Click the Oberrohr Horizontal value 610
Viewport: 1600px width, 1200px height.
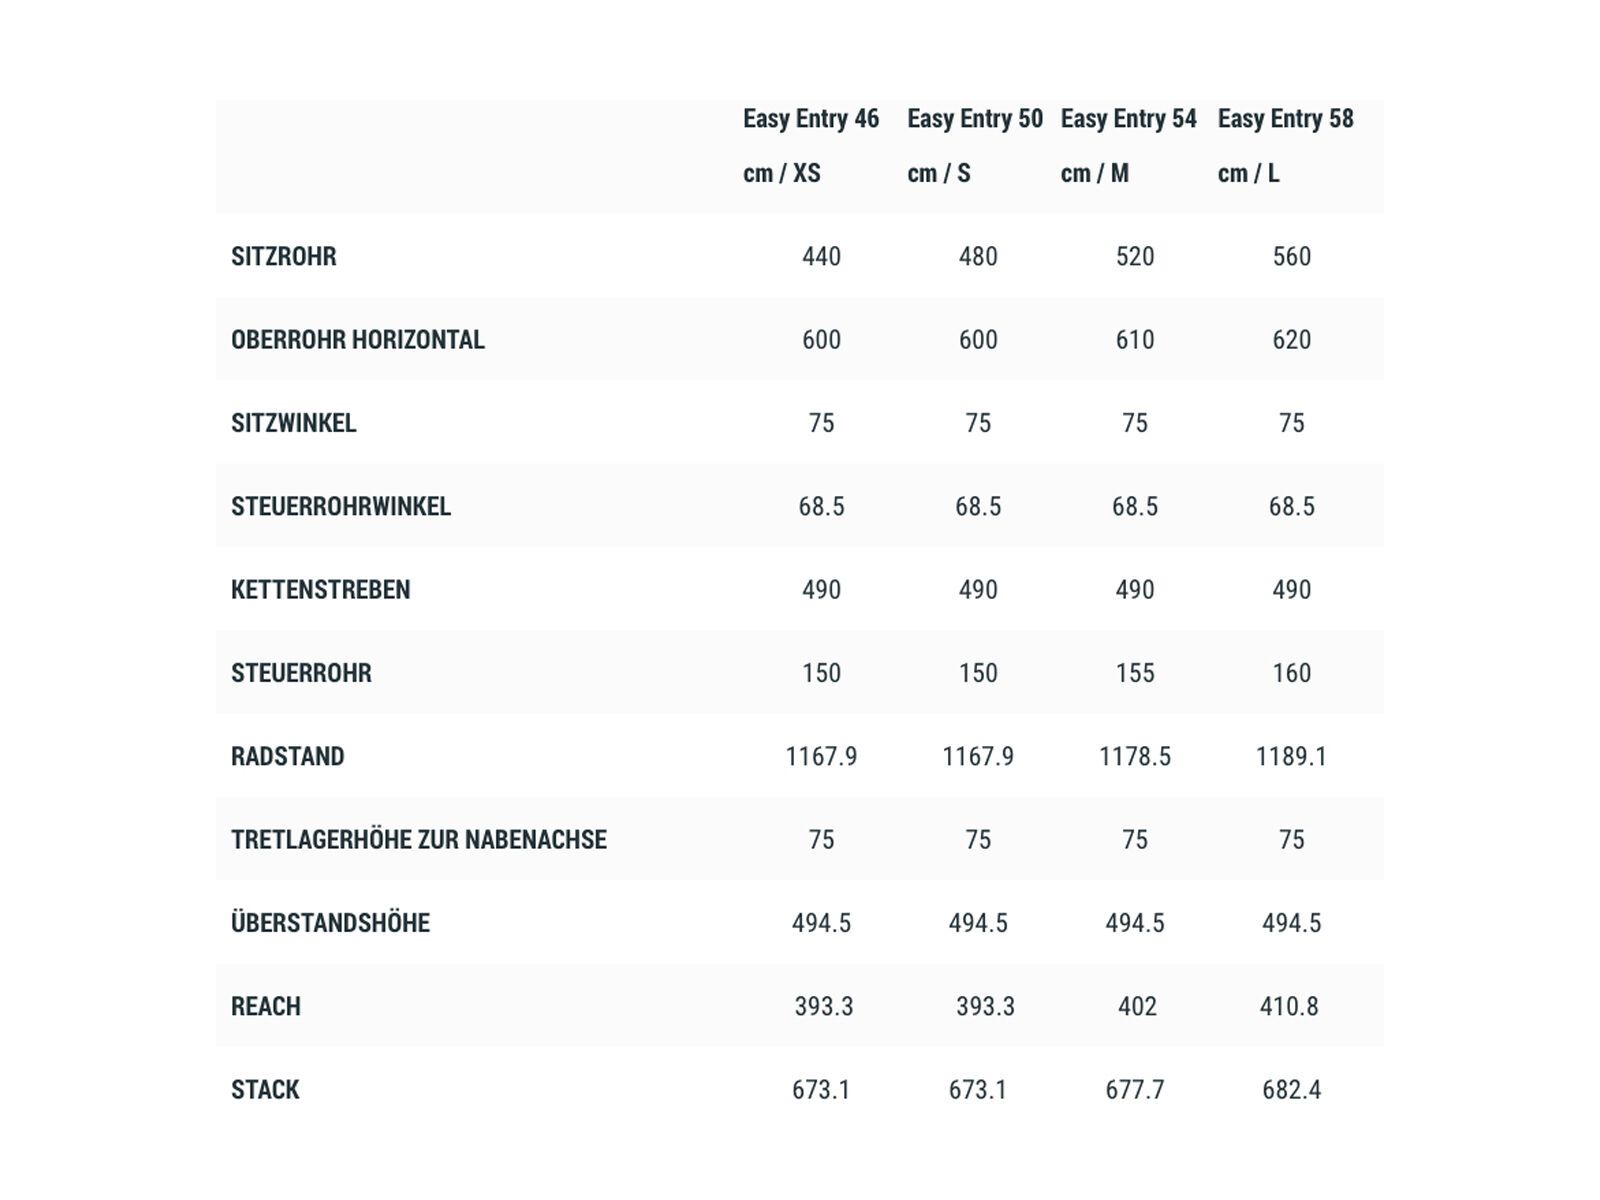(1135, 340)
